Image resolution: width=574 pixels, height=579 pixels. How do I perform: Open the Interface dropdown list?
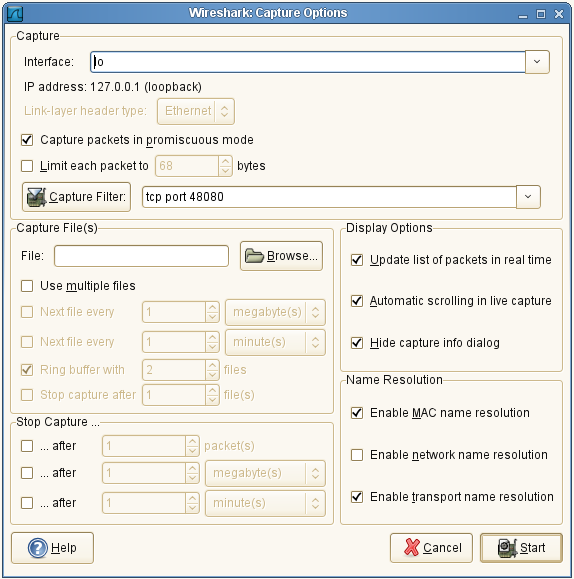coord(537,62)
